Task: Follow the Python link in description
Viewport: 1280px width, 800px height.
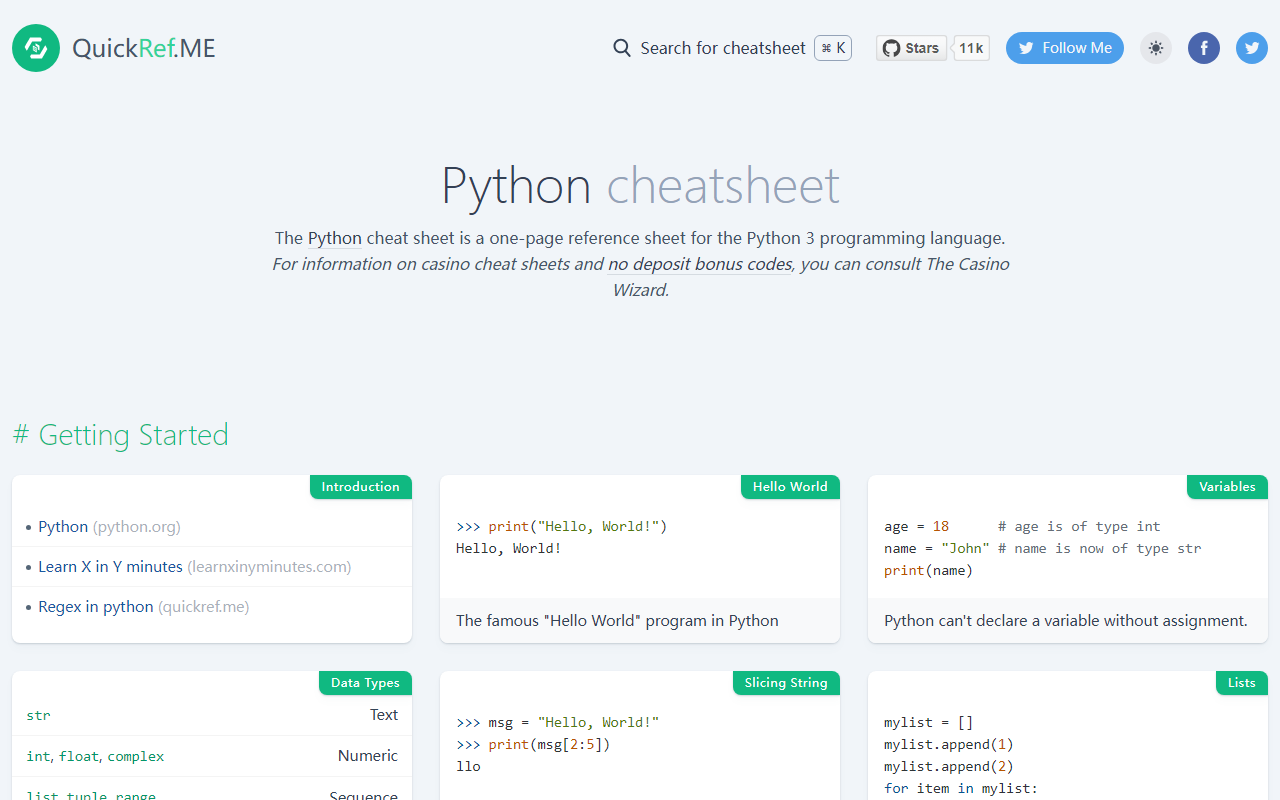Action: coord(335,238)
